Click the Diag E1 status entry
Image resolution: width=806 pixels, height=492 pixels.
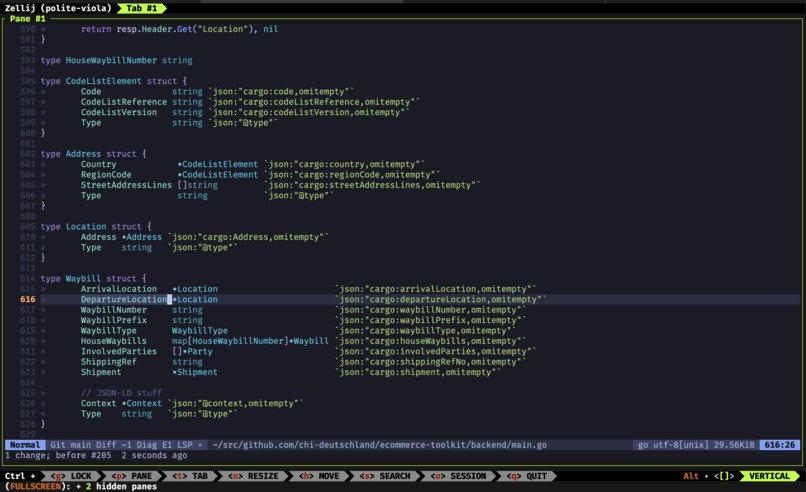154,445
